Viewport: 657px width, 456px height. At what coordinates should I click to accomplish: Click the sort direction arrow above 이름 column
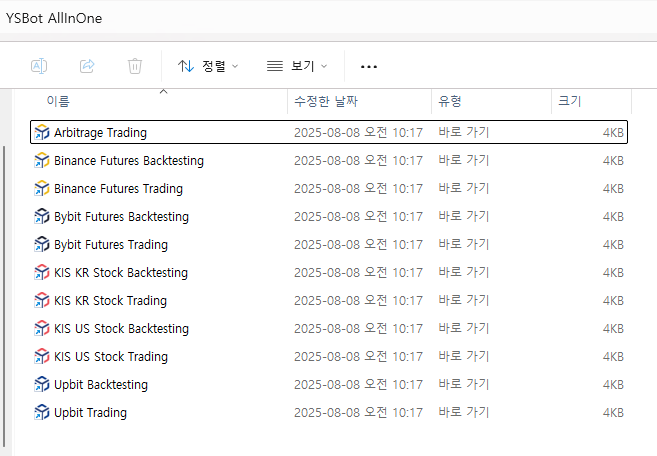[x=163, y=91]
